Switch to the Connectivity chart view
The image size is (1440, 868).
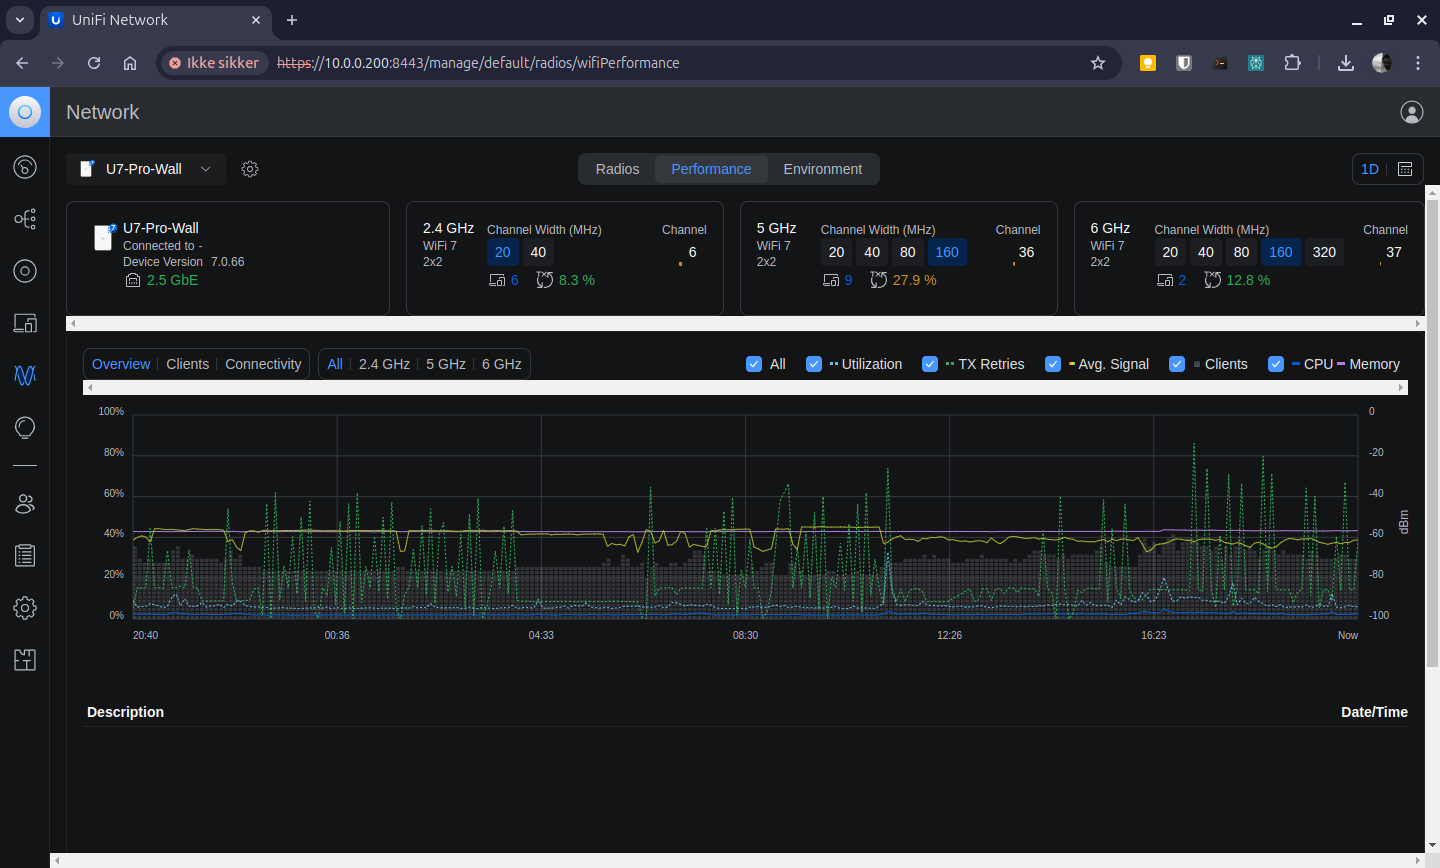point(263,364)
